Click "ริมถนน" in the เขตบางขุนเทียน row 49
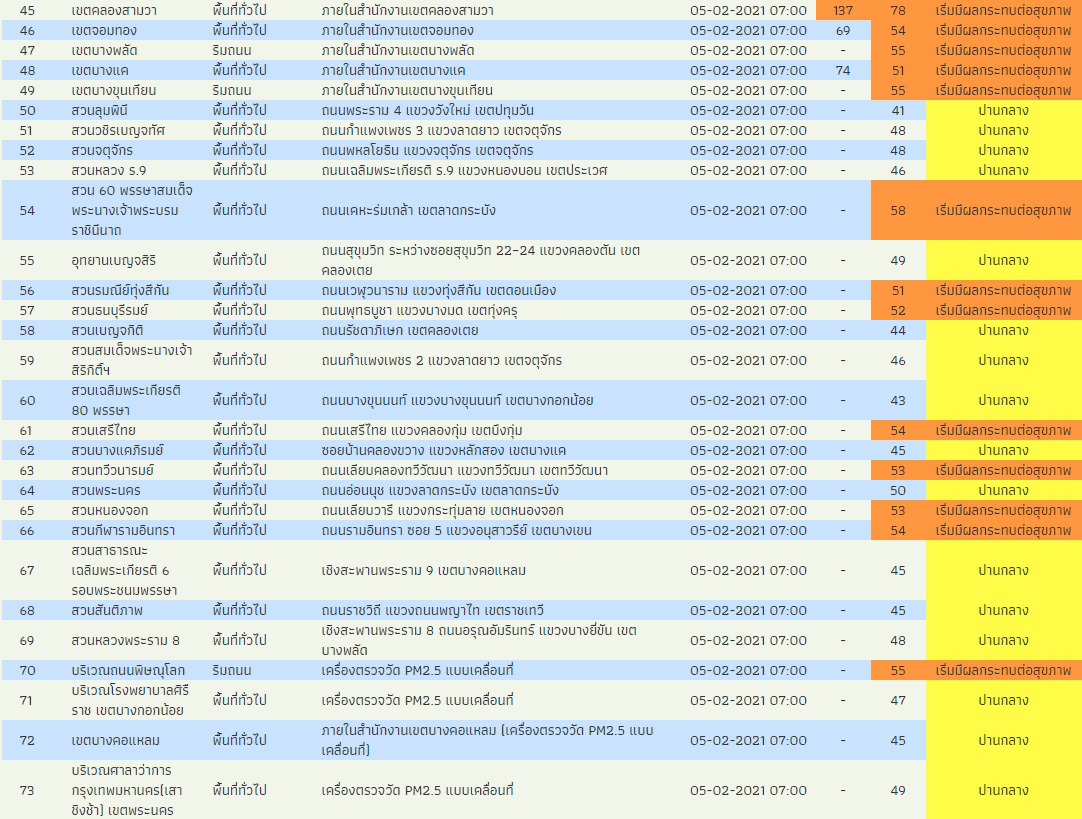Screen dimensions: 1082x819 [x=232, y=90]
